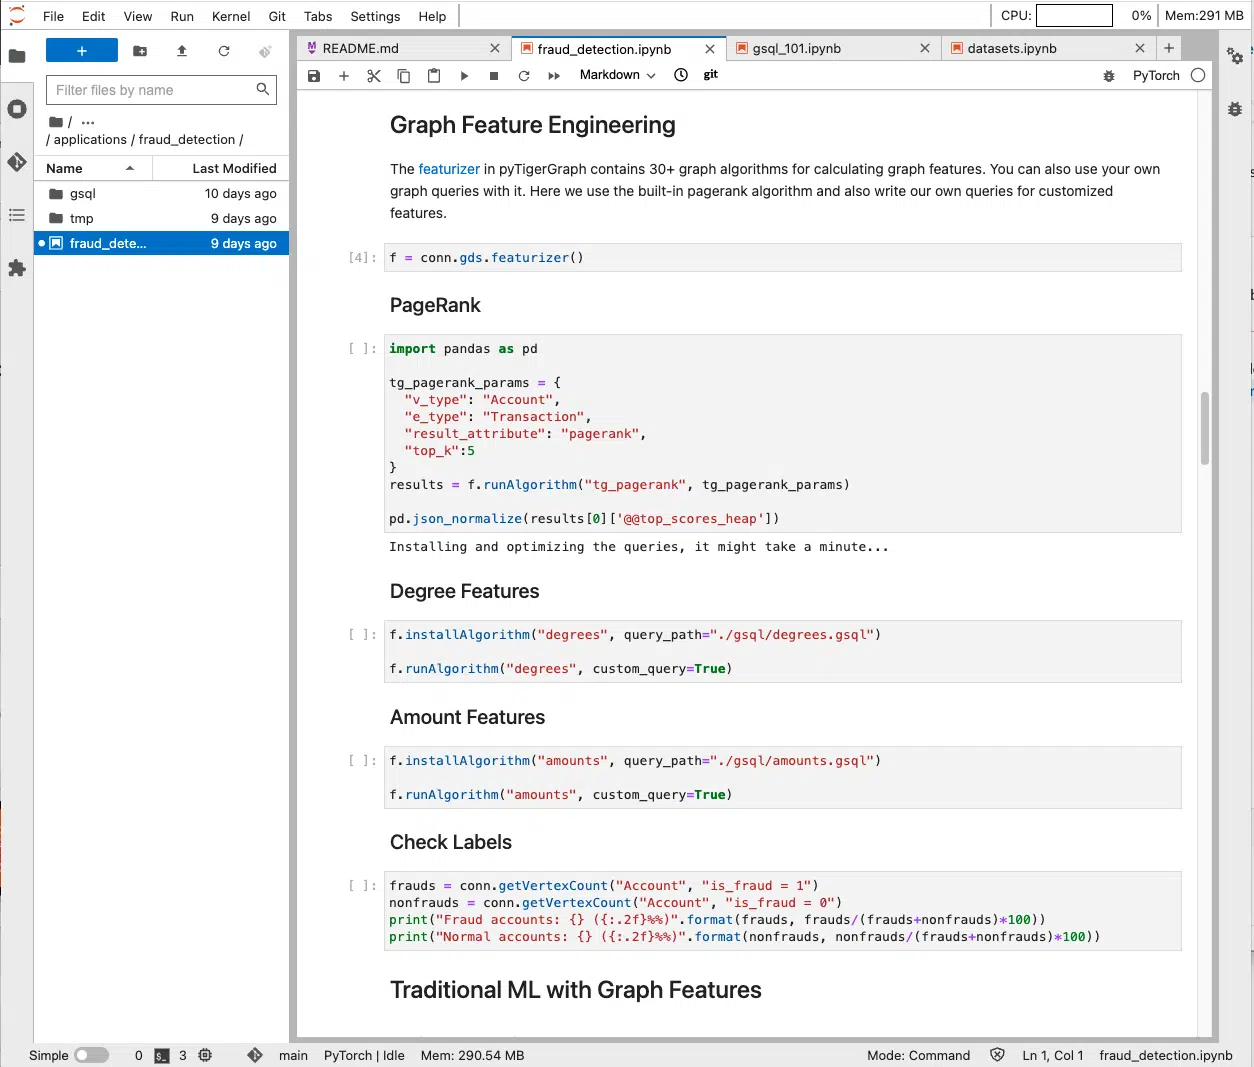Click the terminal count icon in status bar
This screenshot has width=1254, height=1067.
tap(162, 1055)
